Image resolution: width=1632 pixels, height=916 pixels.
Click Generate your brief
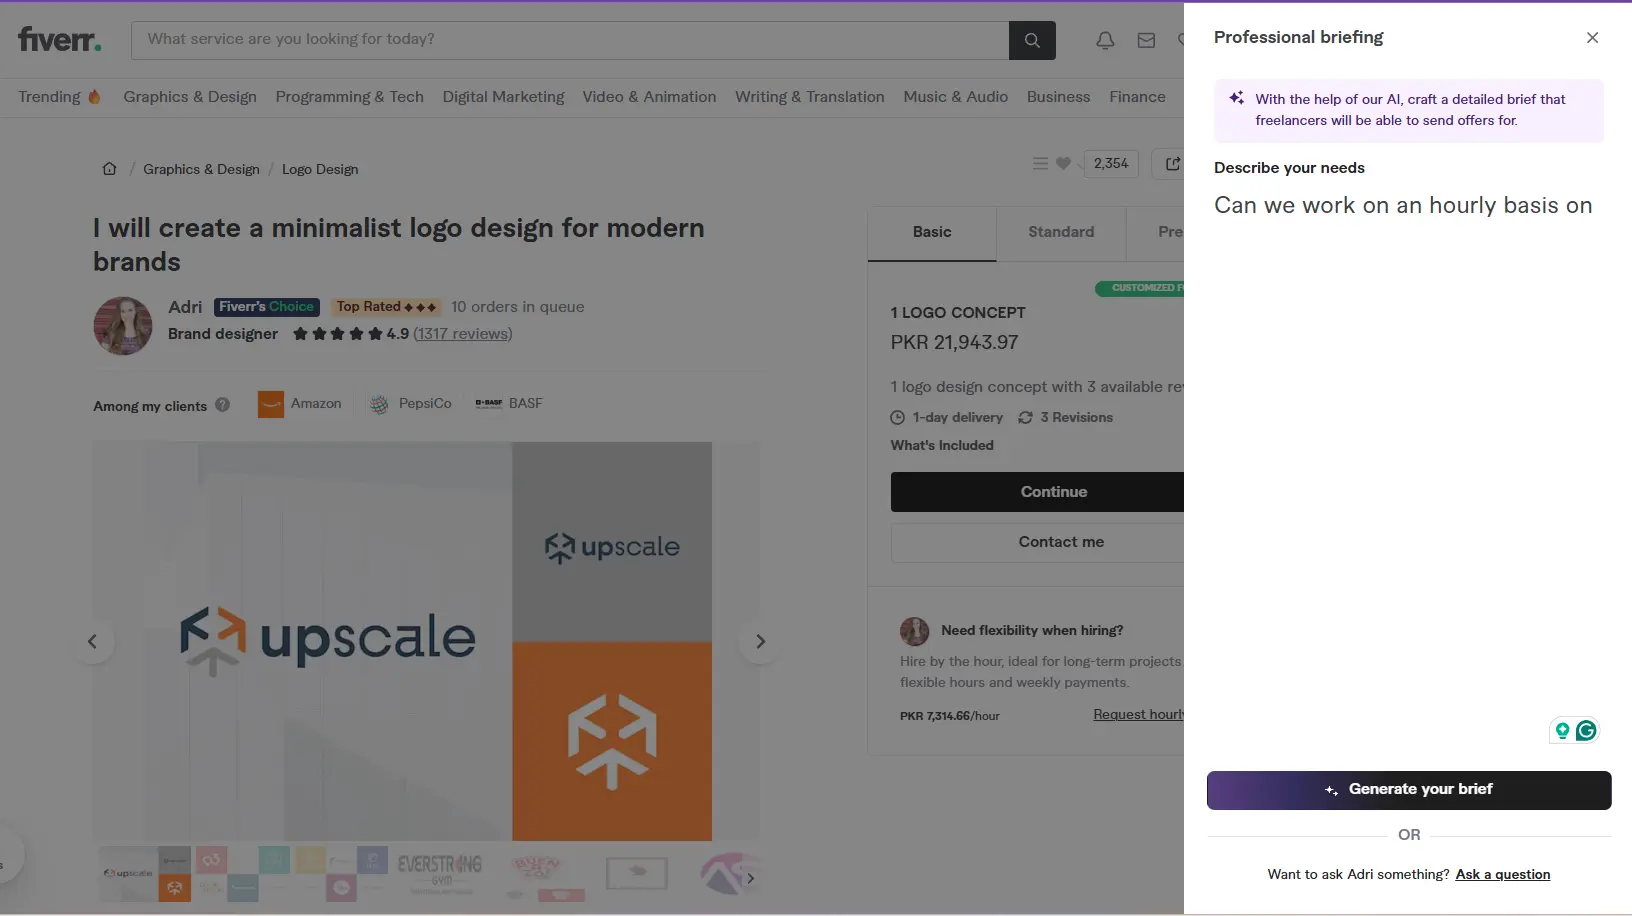point(1409,790)
